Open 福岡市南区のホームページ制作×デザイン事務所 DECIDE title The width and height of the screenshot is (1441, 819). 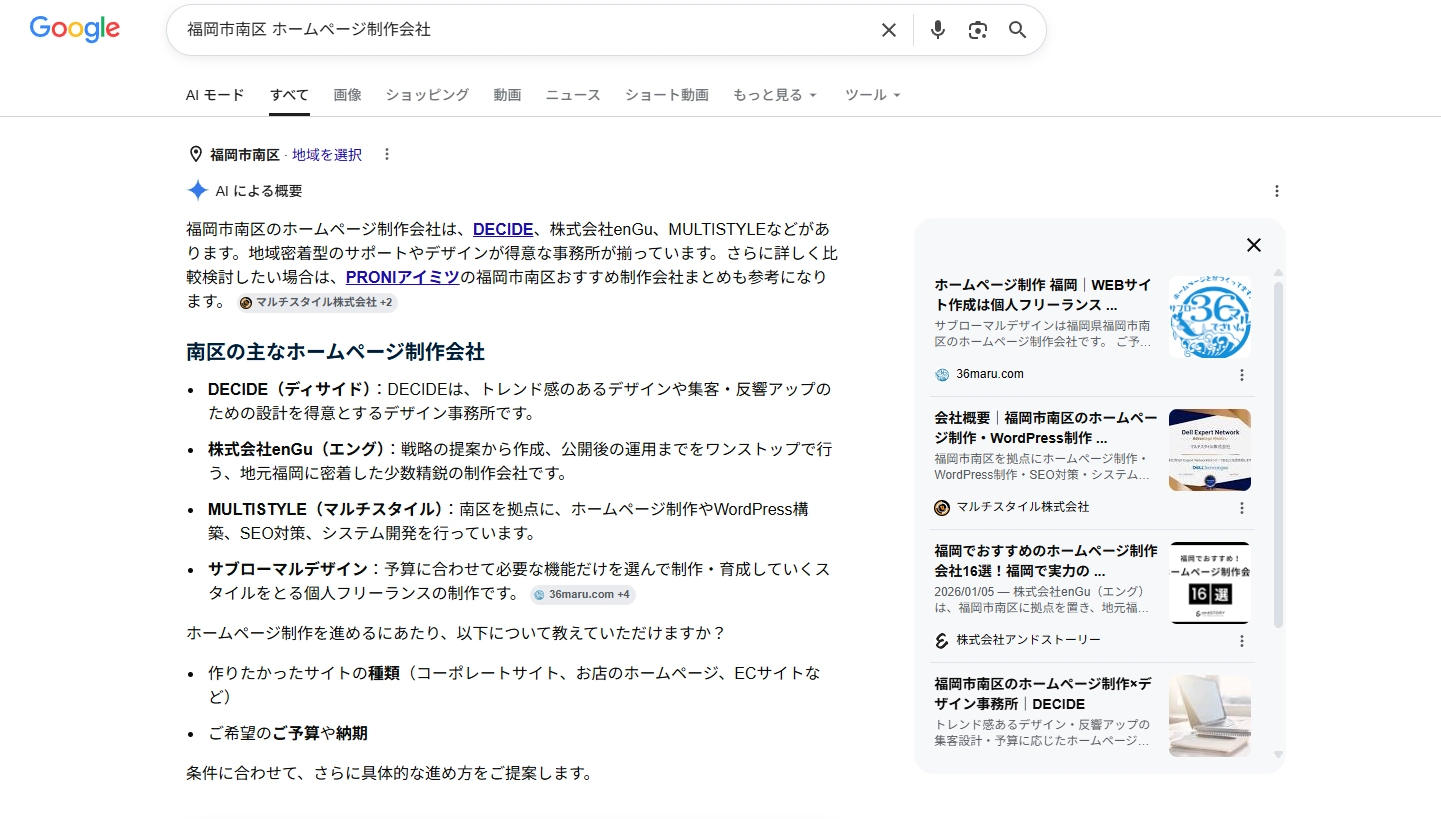pos(1043,694)
